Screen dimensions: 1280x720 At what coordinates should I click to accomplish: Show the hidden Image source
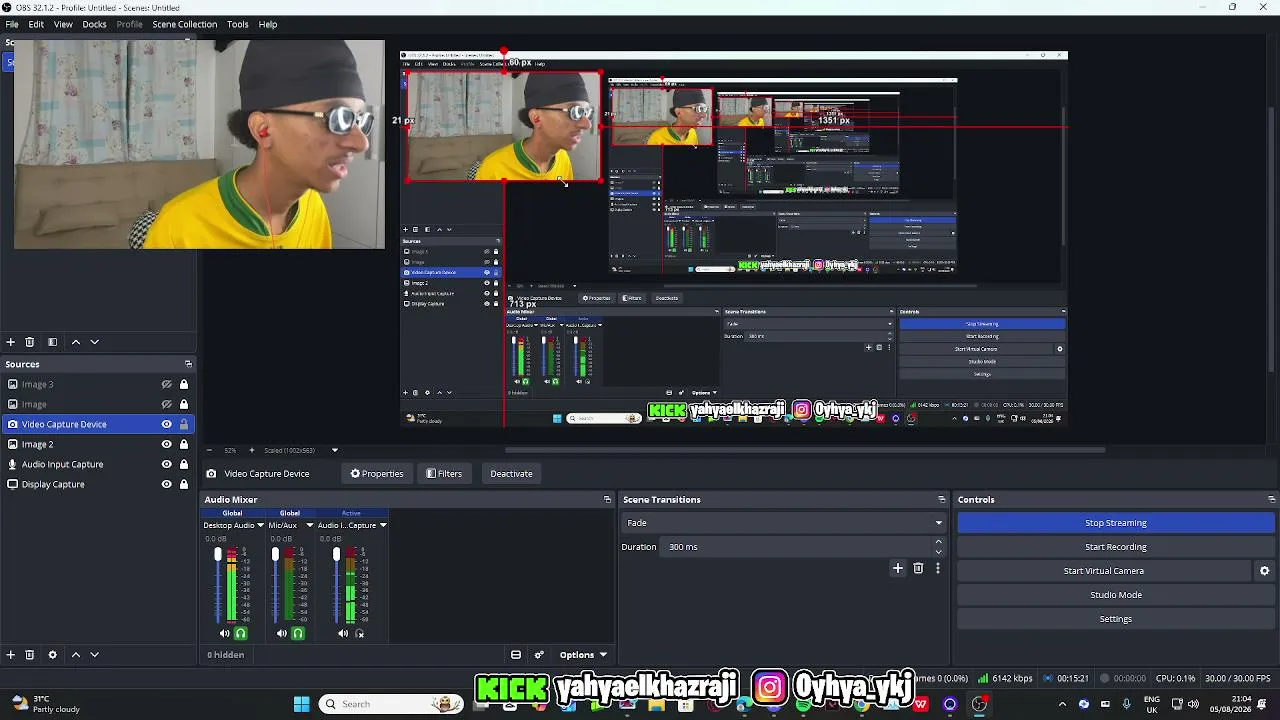[167, 404]
